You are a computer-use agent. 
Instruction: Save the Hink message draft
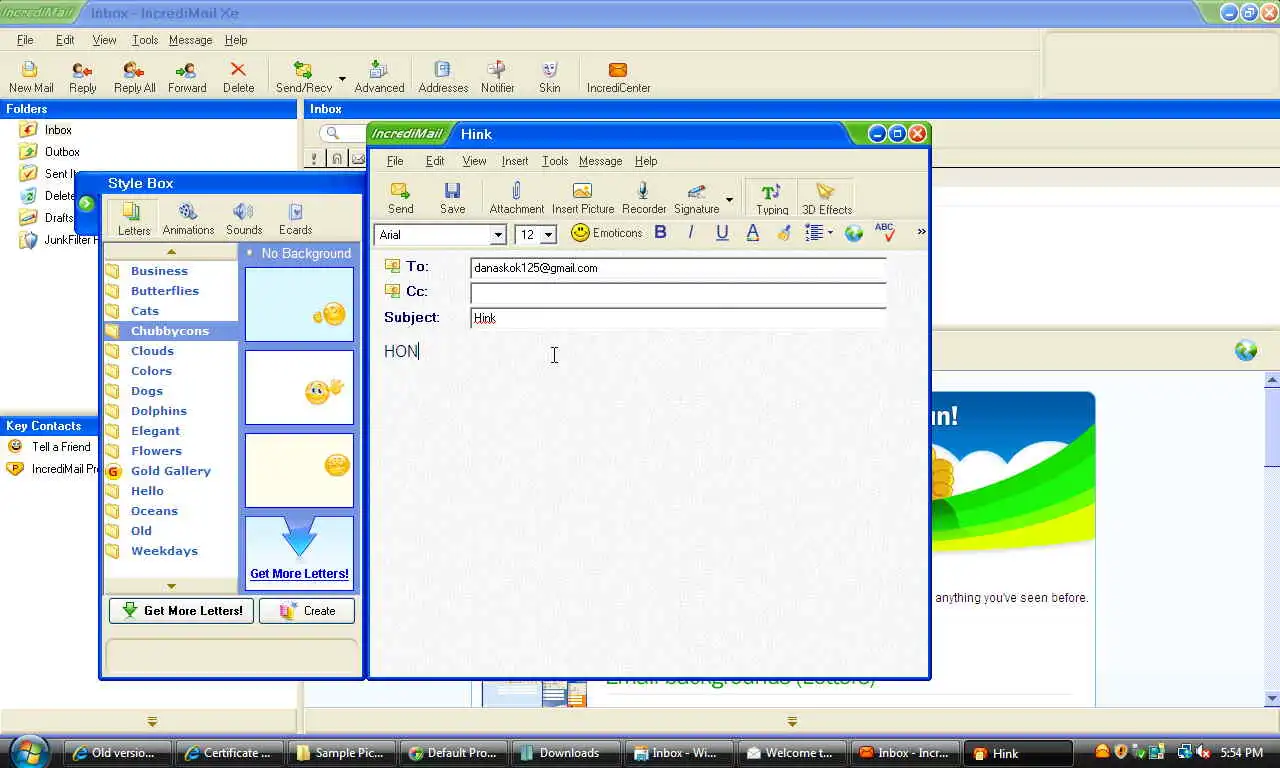click(x=452, y=198)
